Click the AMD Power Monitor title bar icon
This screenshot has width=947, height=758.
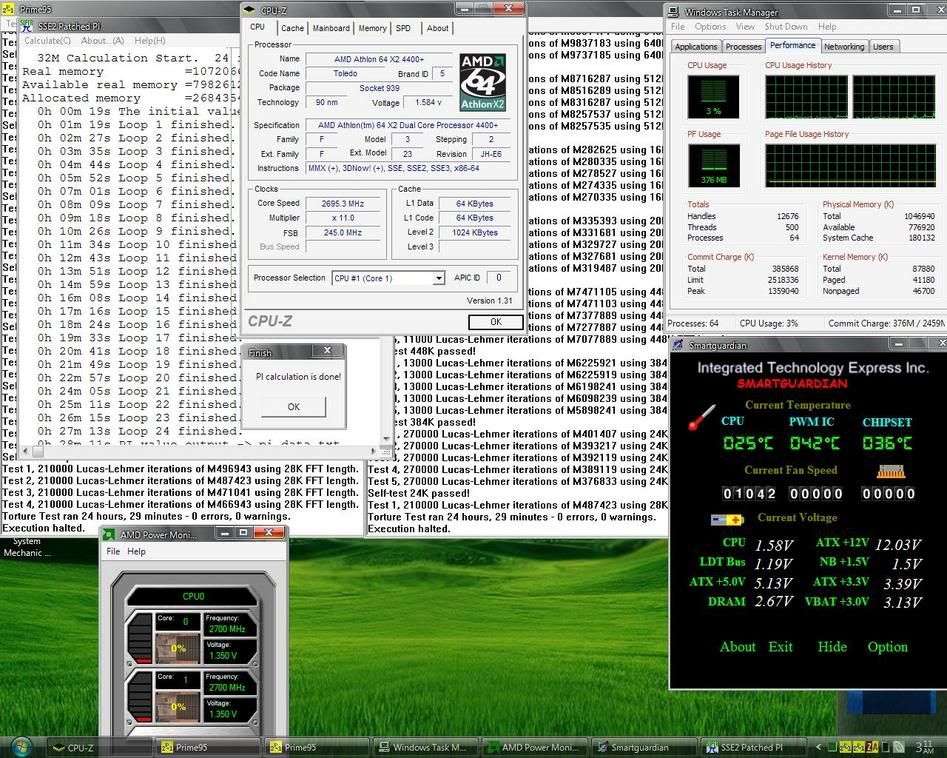pos(109,534)
